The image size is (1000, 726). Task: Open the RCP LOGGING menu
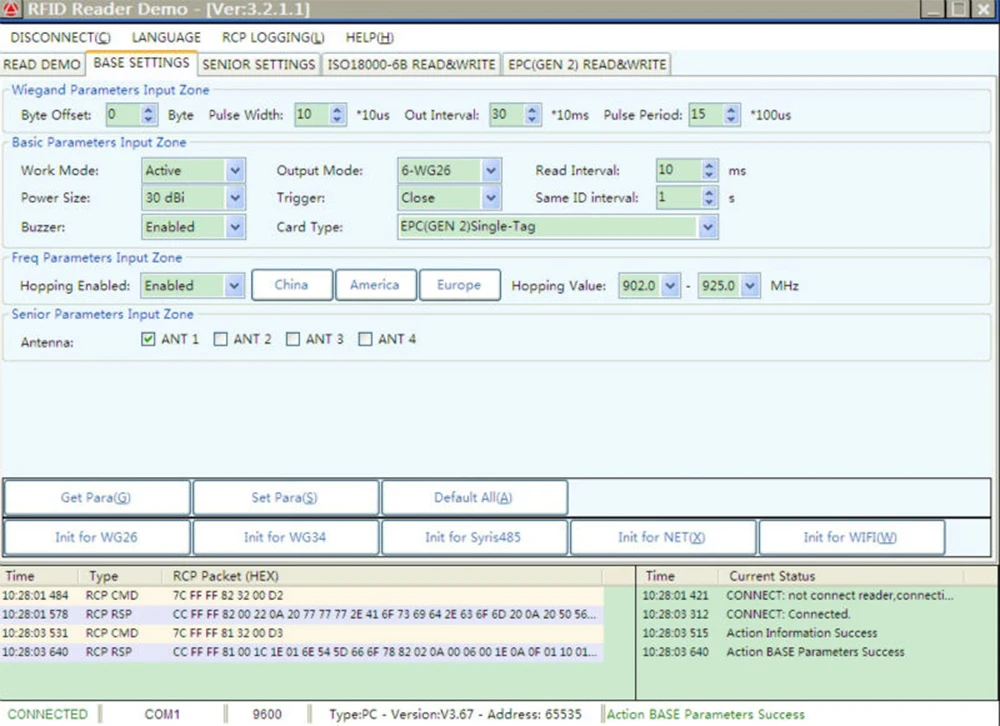pos(273,38)
